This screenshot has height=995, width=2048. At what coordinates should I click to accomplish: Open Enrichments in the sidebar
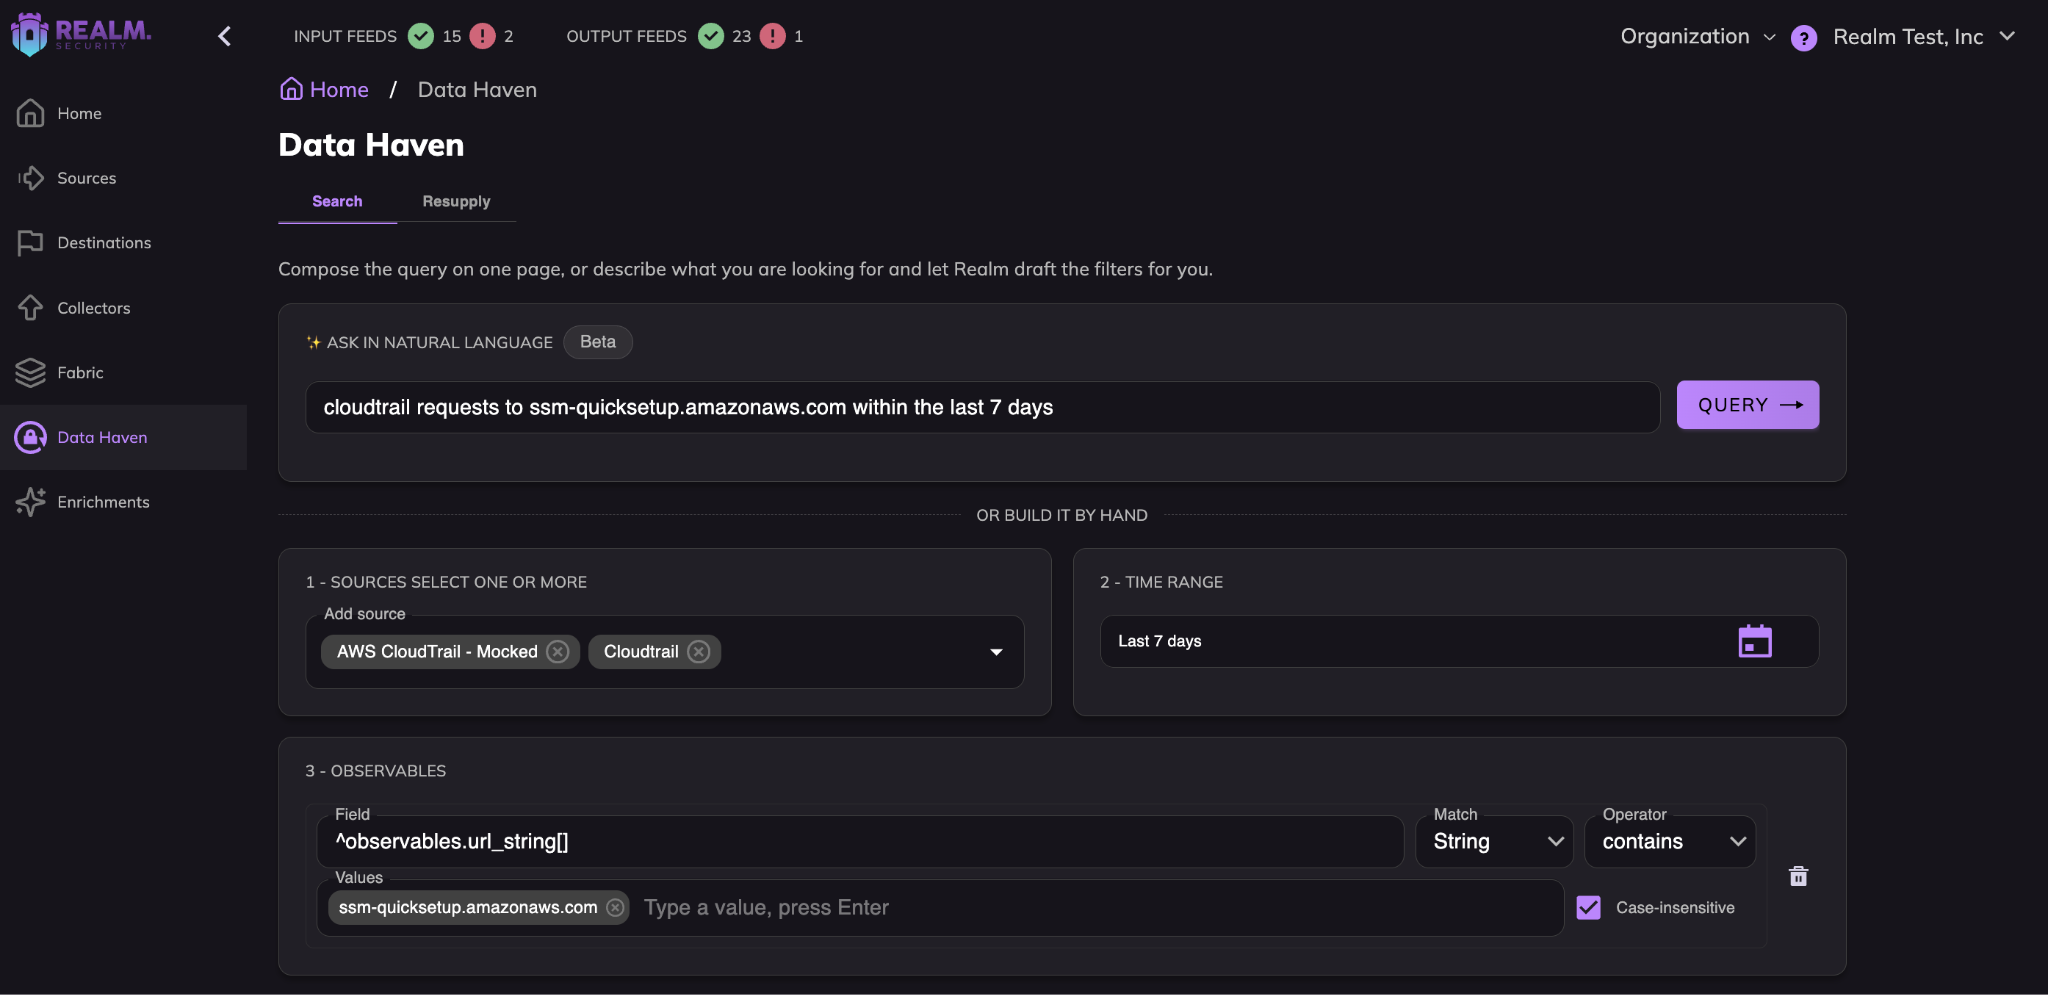pyautogui.click(x=123, y=502)
